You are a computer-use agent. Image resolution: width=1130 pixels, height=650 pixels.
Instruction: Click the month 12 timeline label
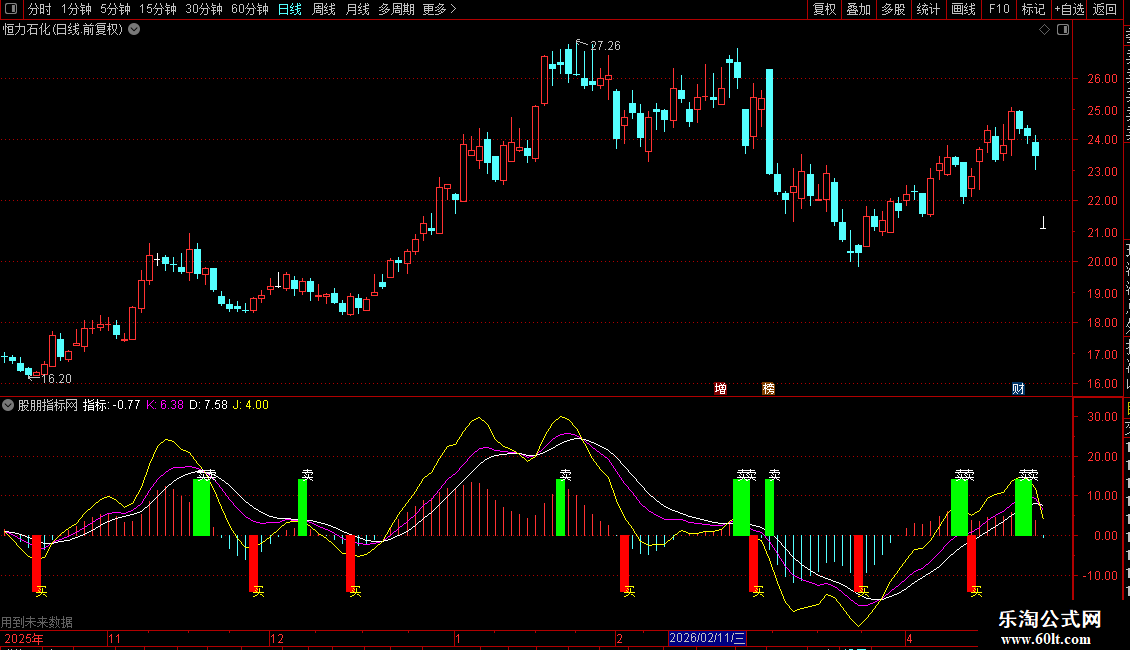(277, 638)
